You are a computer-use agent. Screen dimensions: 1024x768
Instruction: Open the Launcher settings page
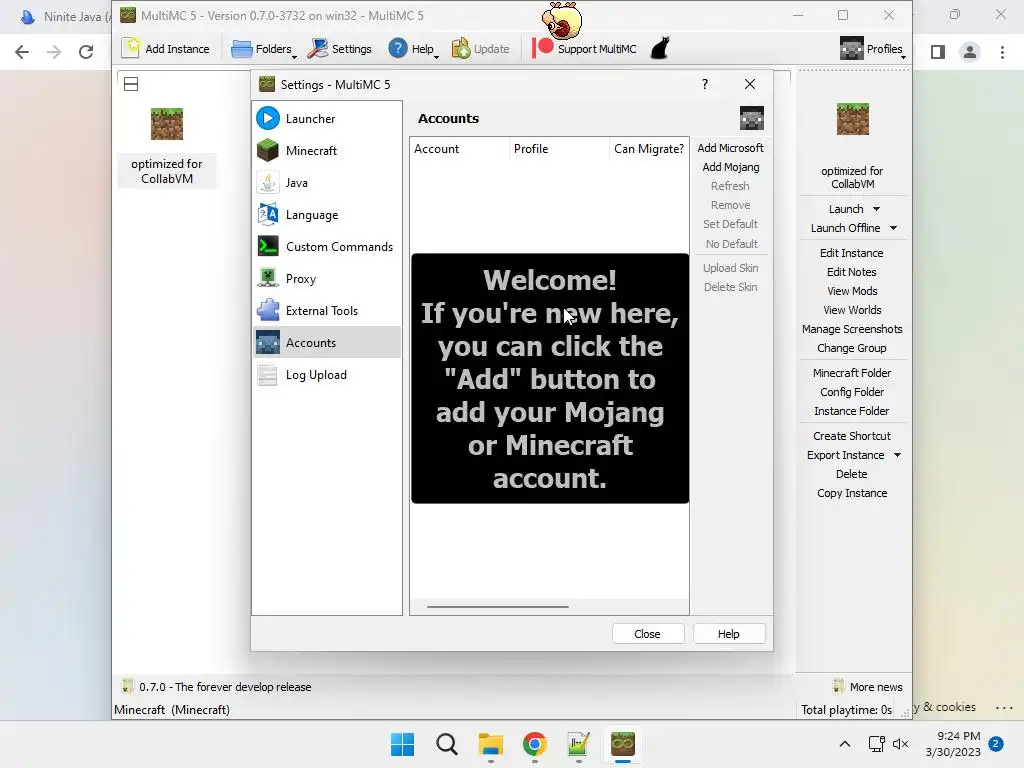tap(327, 119)
